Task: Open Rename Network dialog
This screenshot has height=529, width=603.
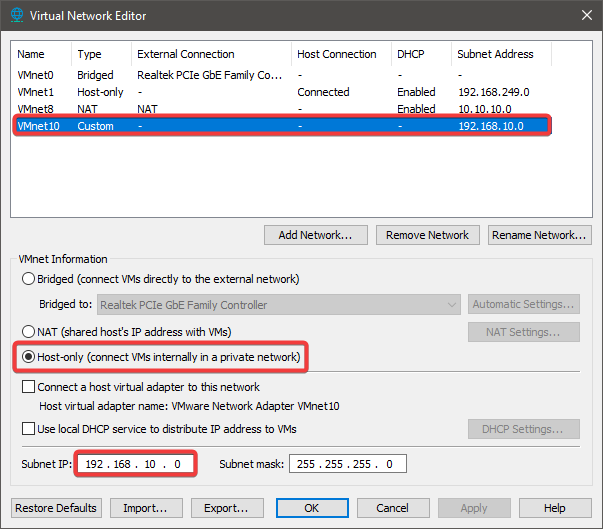Action: pyautogui.click(x=539, y=235)
